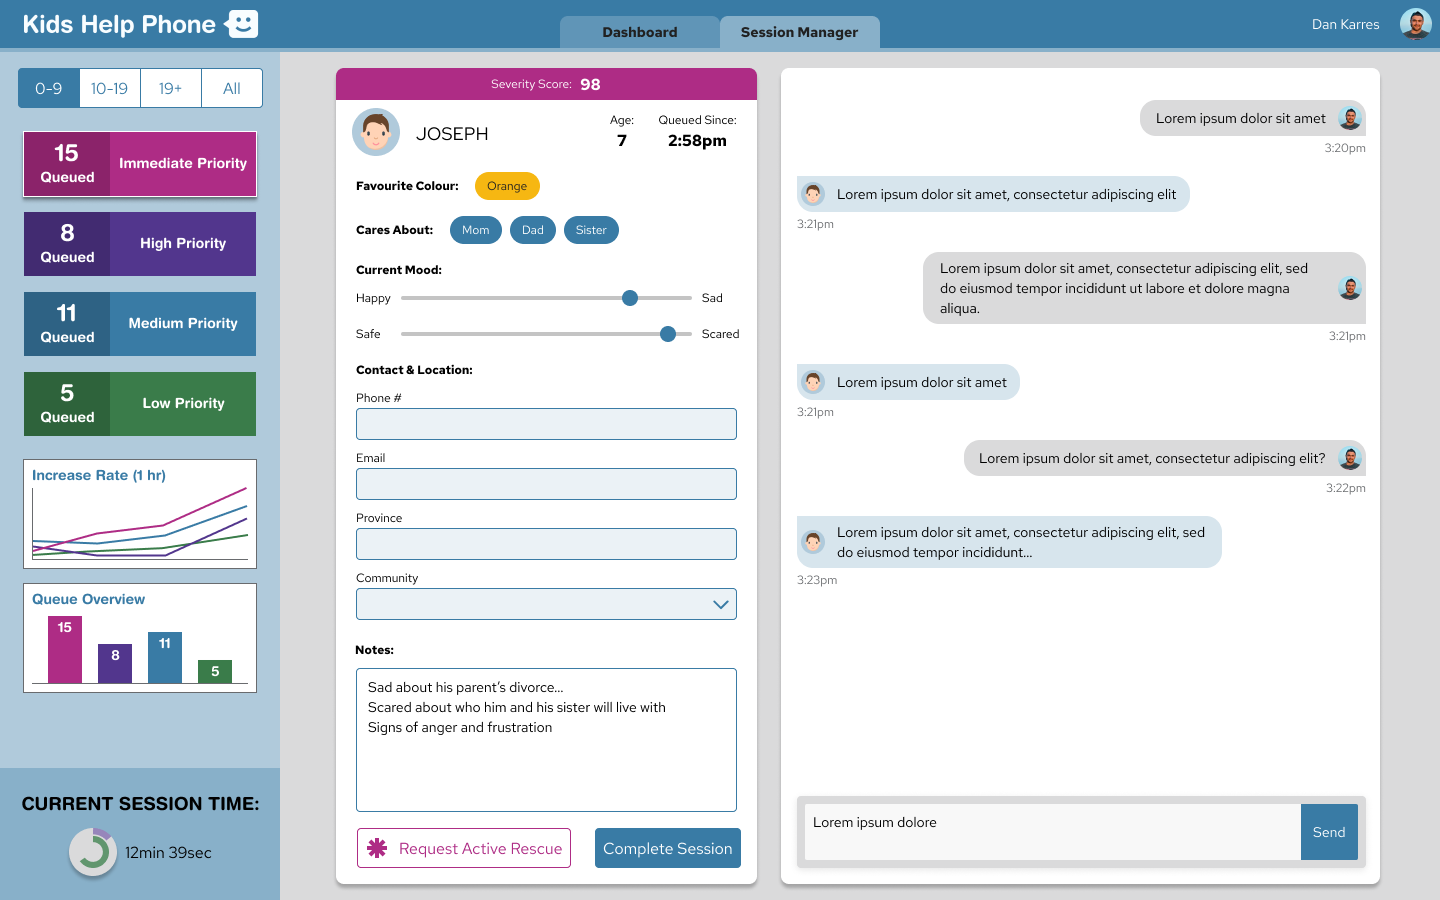Send the chat message

(x=1329, y=832)
